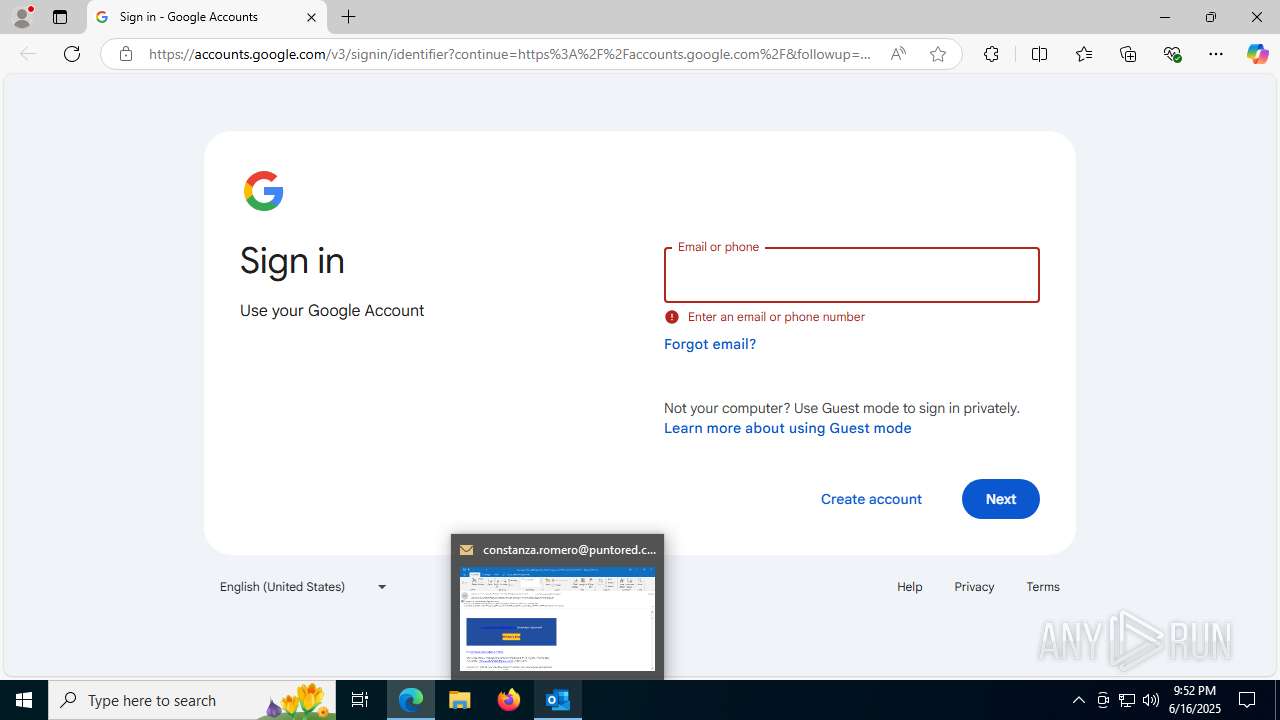Image resolution: width=1280 pixels, height=720 pixels.
Task: Click the Google logo
Action: point(264,191)
